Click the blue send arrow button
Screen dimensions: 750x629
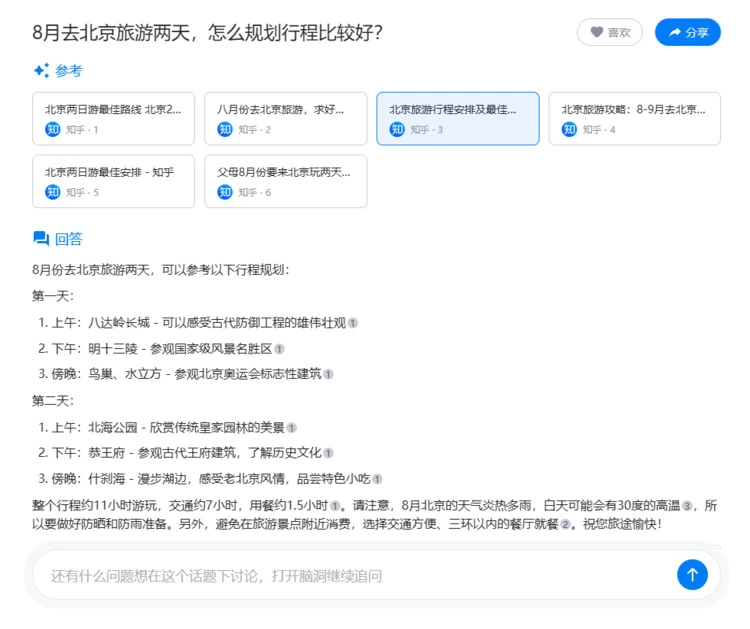click(692, 574)
